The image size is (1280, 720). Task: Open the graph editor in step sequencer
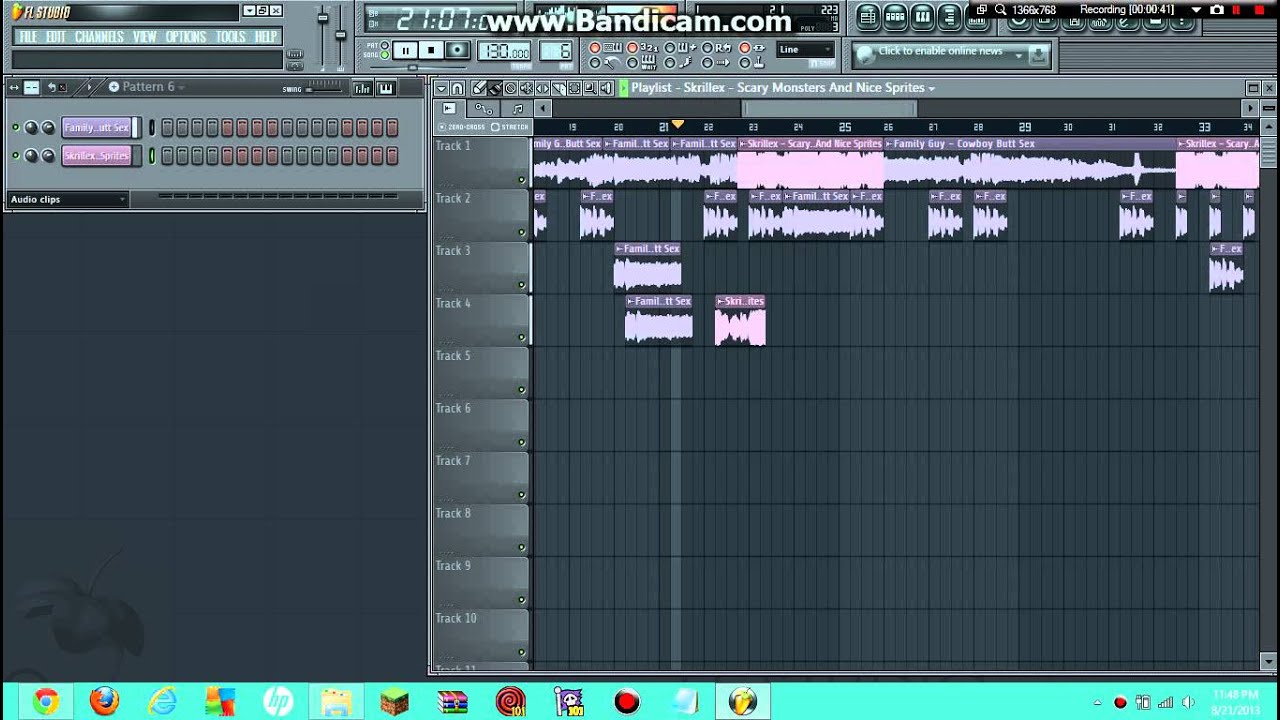point(362,88)
